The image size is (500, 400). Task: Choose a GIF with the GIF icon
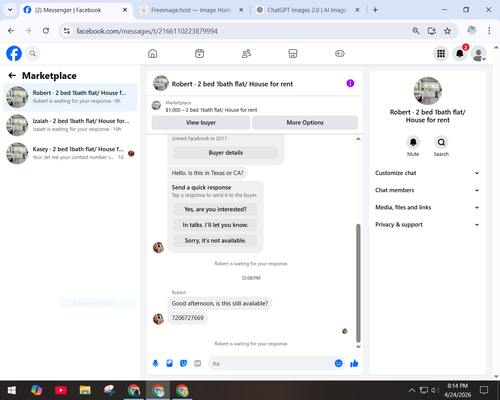pos(198,363)
